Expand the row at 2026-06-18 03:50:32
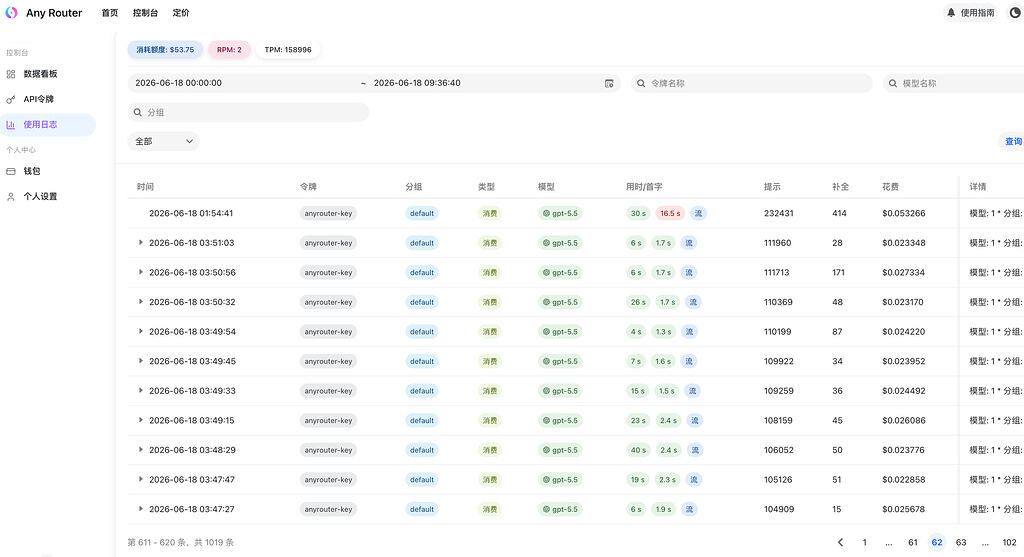Image resolution: width=1024 pixels, height=557 pixels. click(140, 302)
